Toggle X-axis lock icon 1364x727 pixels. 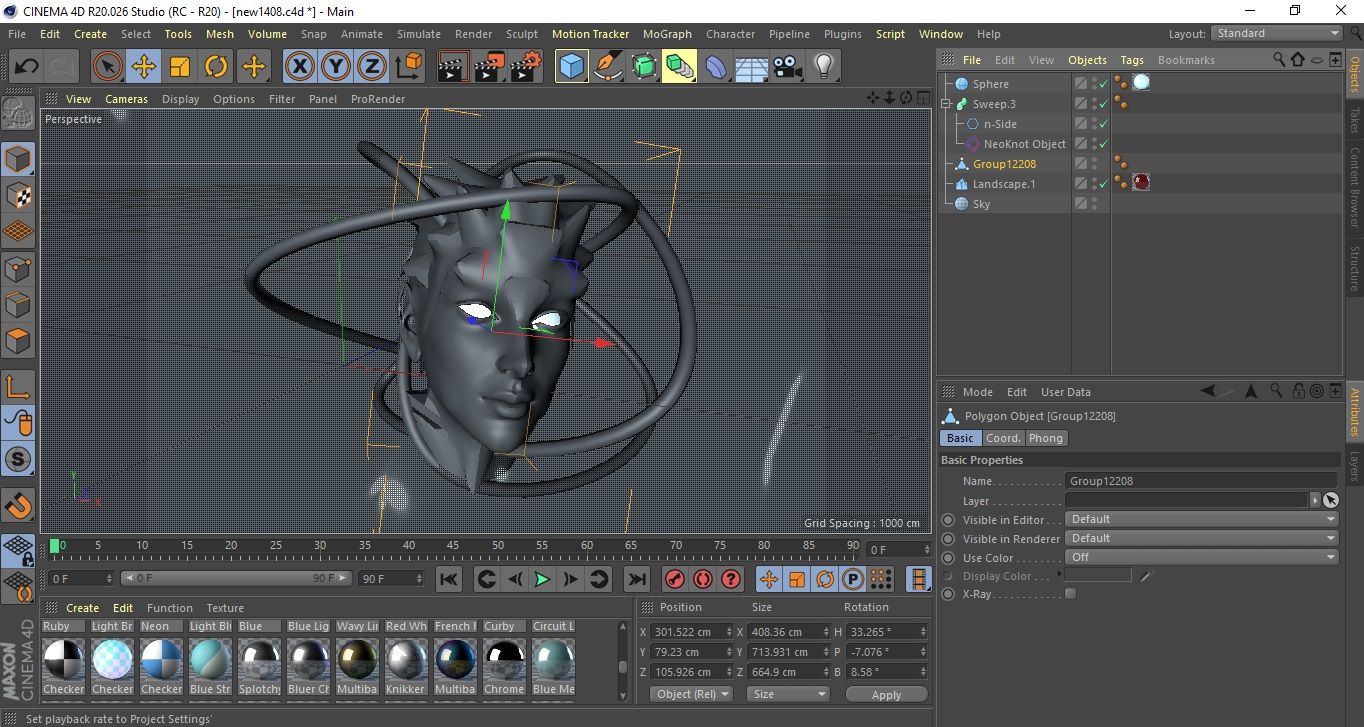[299, 67]
